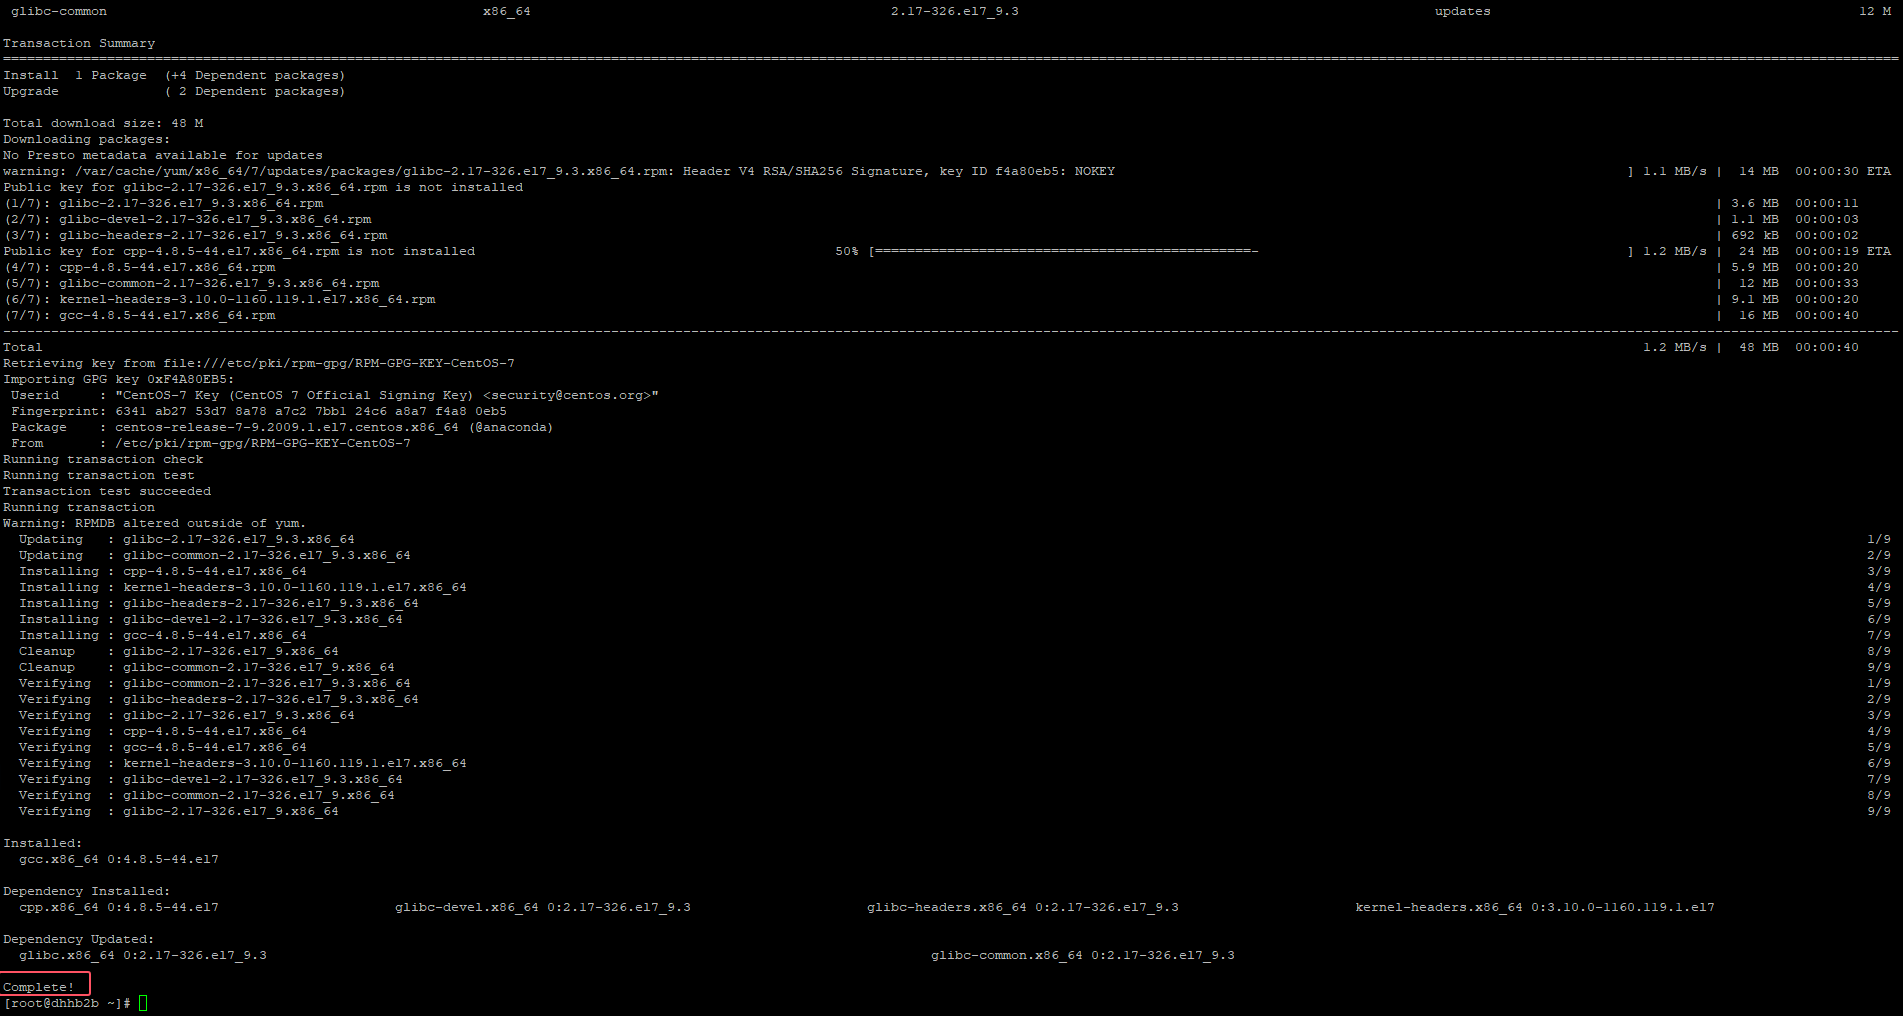The width and height of the screenshot is (1904, 1016).
Task: Click 'kernel-headers.x86_64 0:3.10.0-1160.119.1.el7' entry
Action: [x=1535, y=907]
